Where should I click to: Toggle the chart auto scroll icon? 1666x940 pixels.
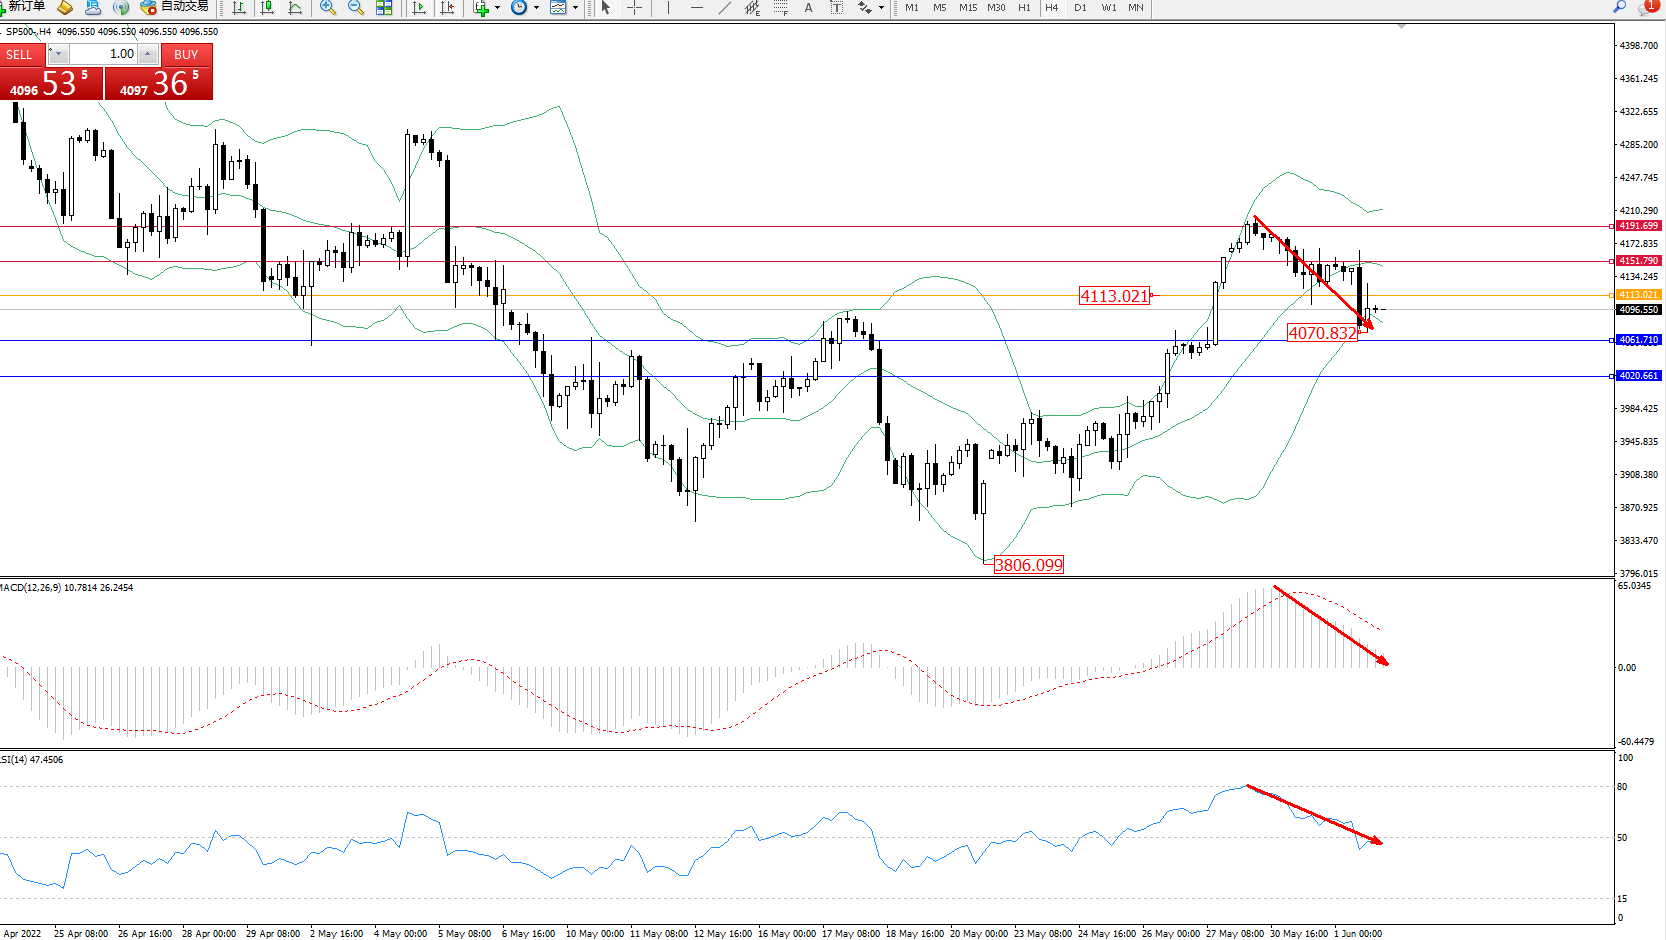[419, 8]
